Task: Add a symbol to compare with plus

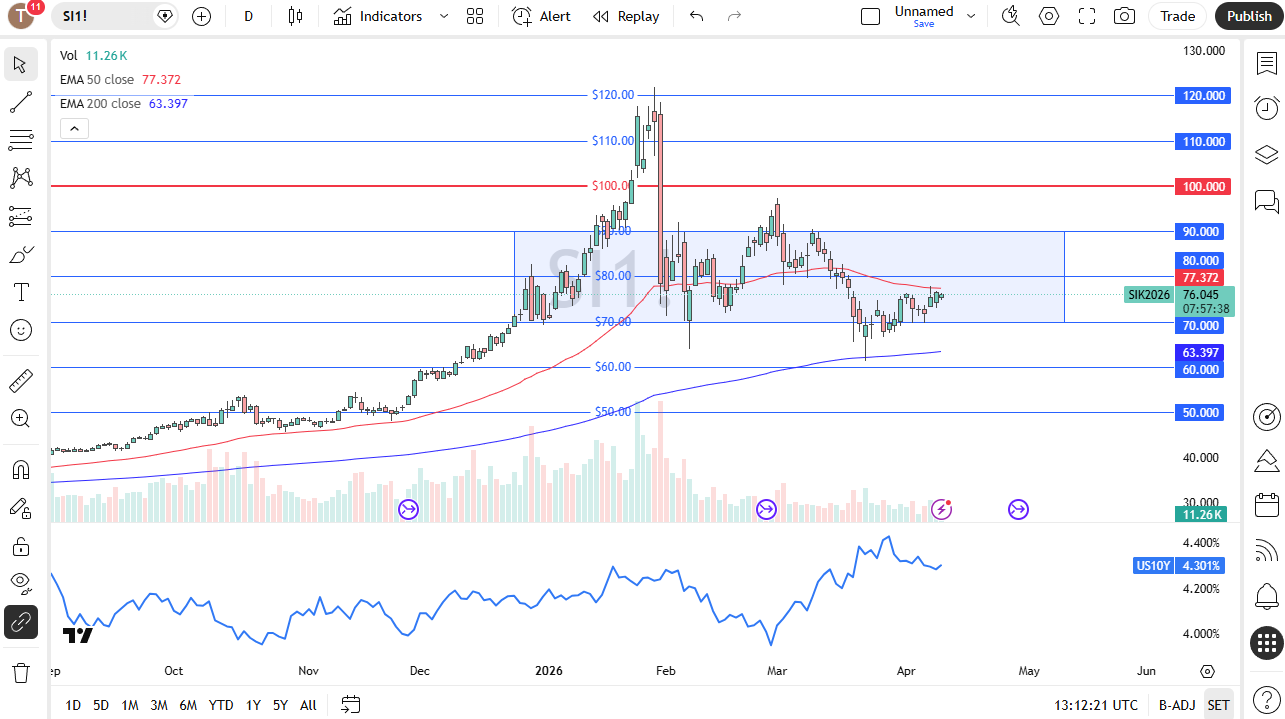Action: point(201,16)
